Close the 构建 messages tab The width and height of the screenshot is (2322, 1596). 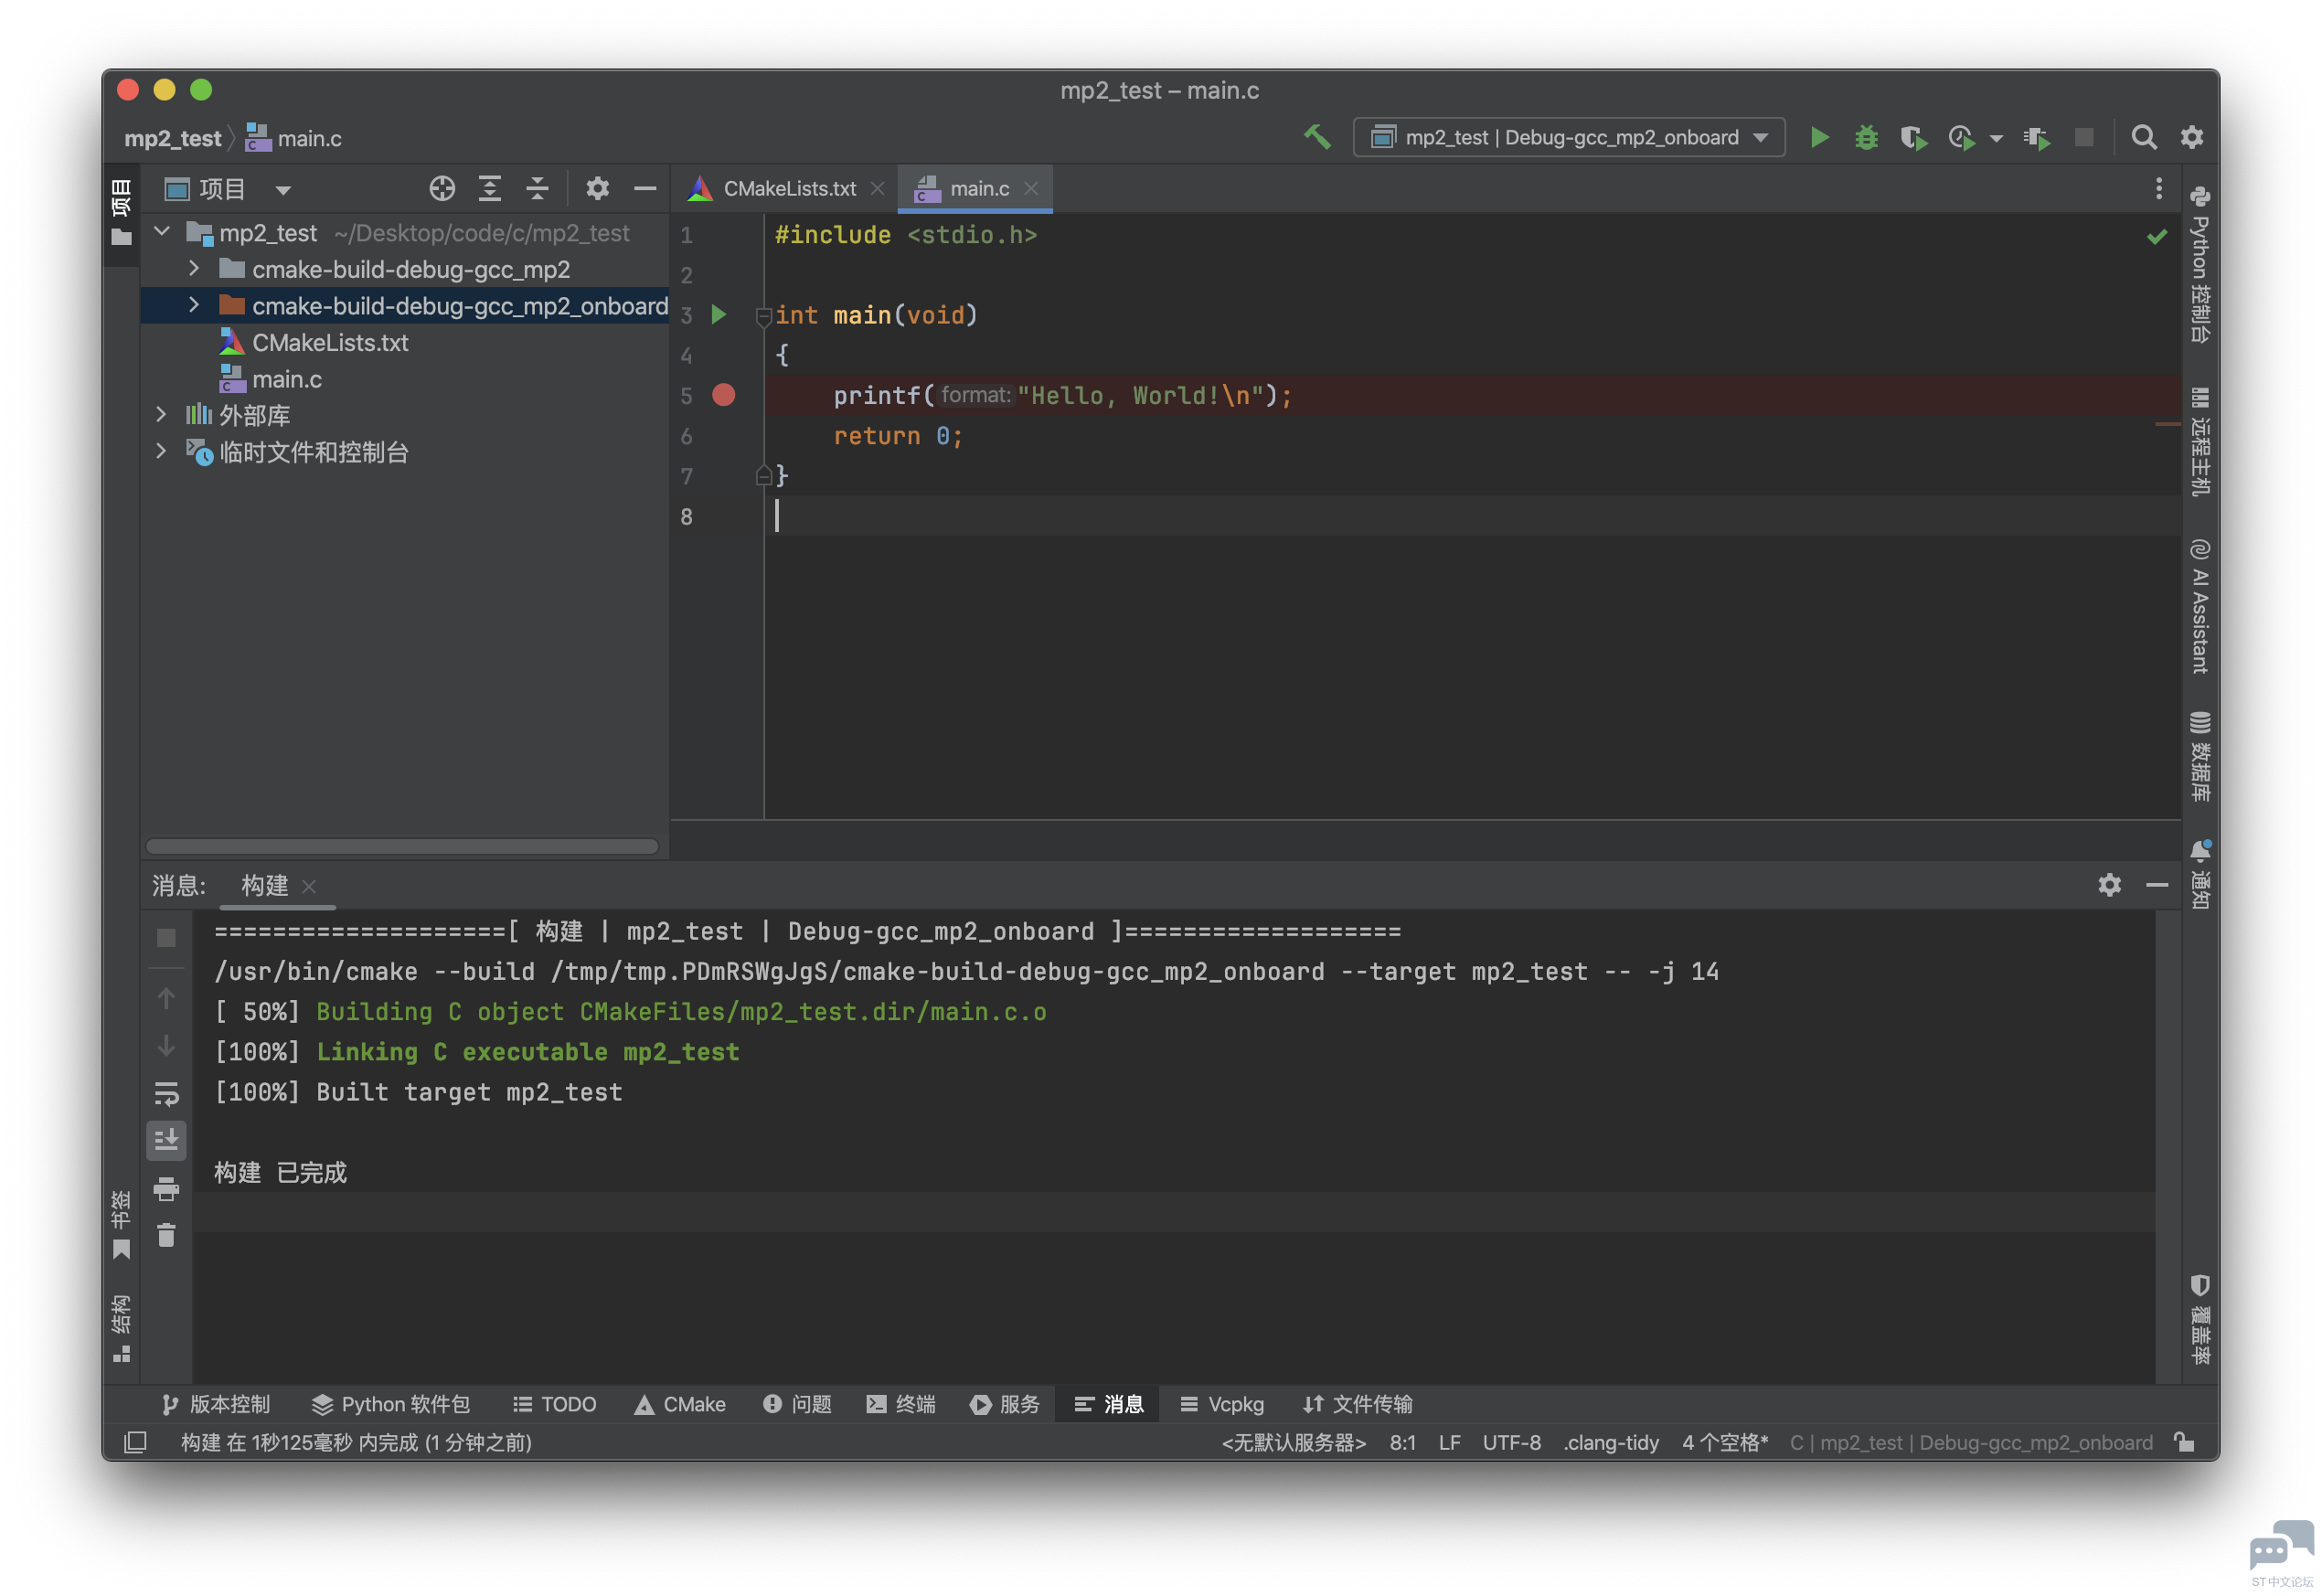[x=309, y=886]
